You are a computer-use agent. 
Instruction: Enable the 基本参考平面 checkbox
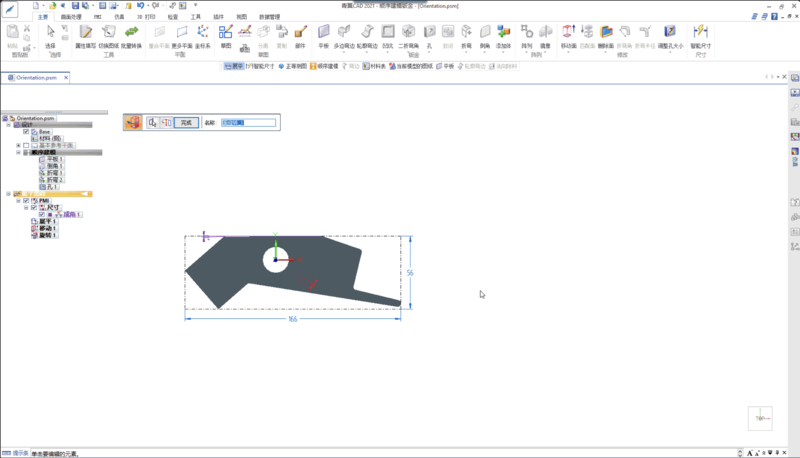click(26, 145)
